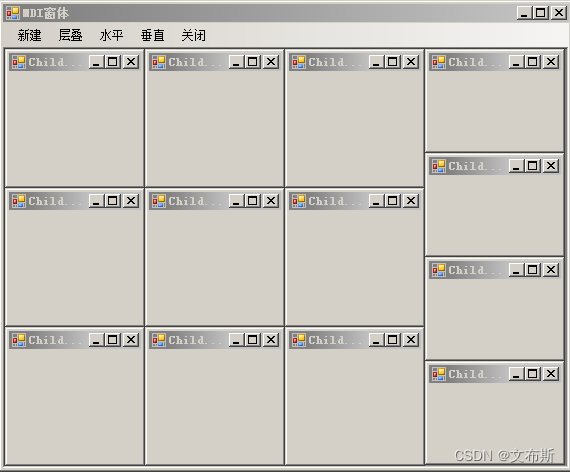Close the top Child window in first column
The height and width of the screenshot is (472, 570).
pyautogui.click(x=131, y=62)
